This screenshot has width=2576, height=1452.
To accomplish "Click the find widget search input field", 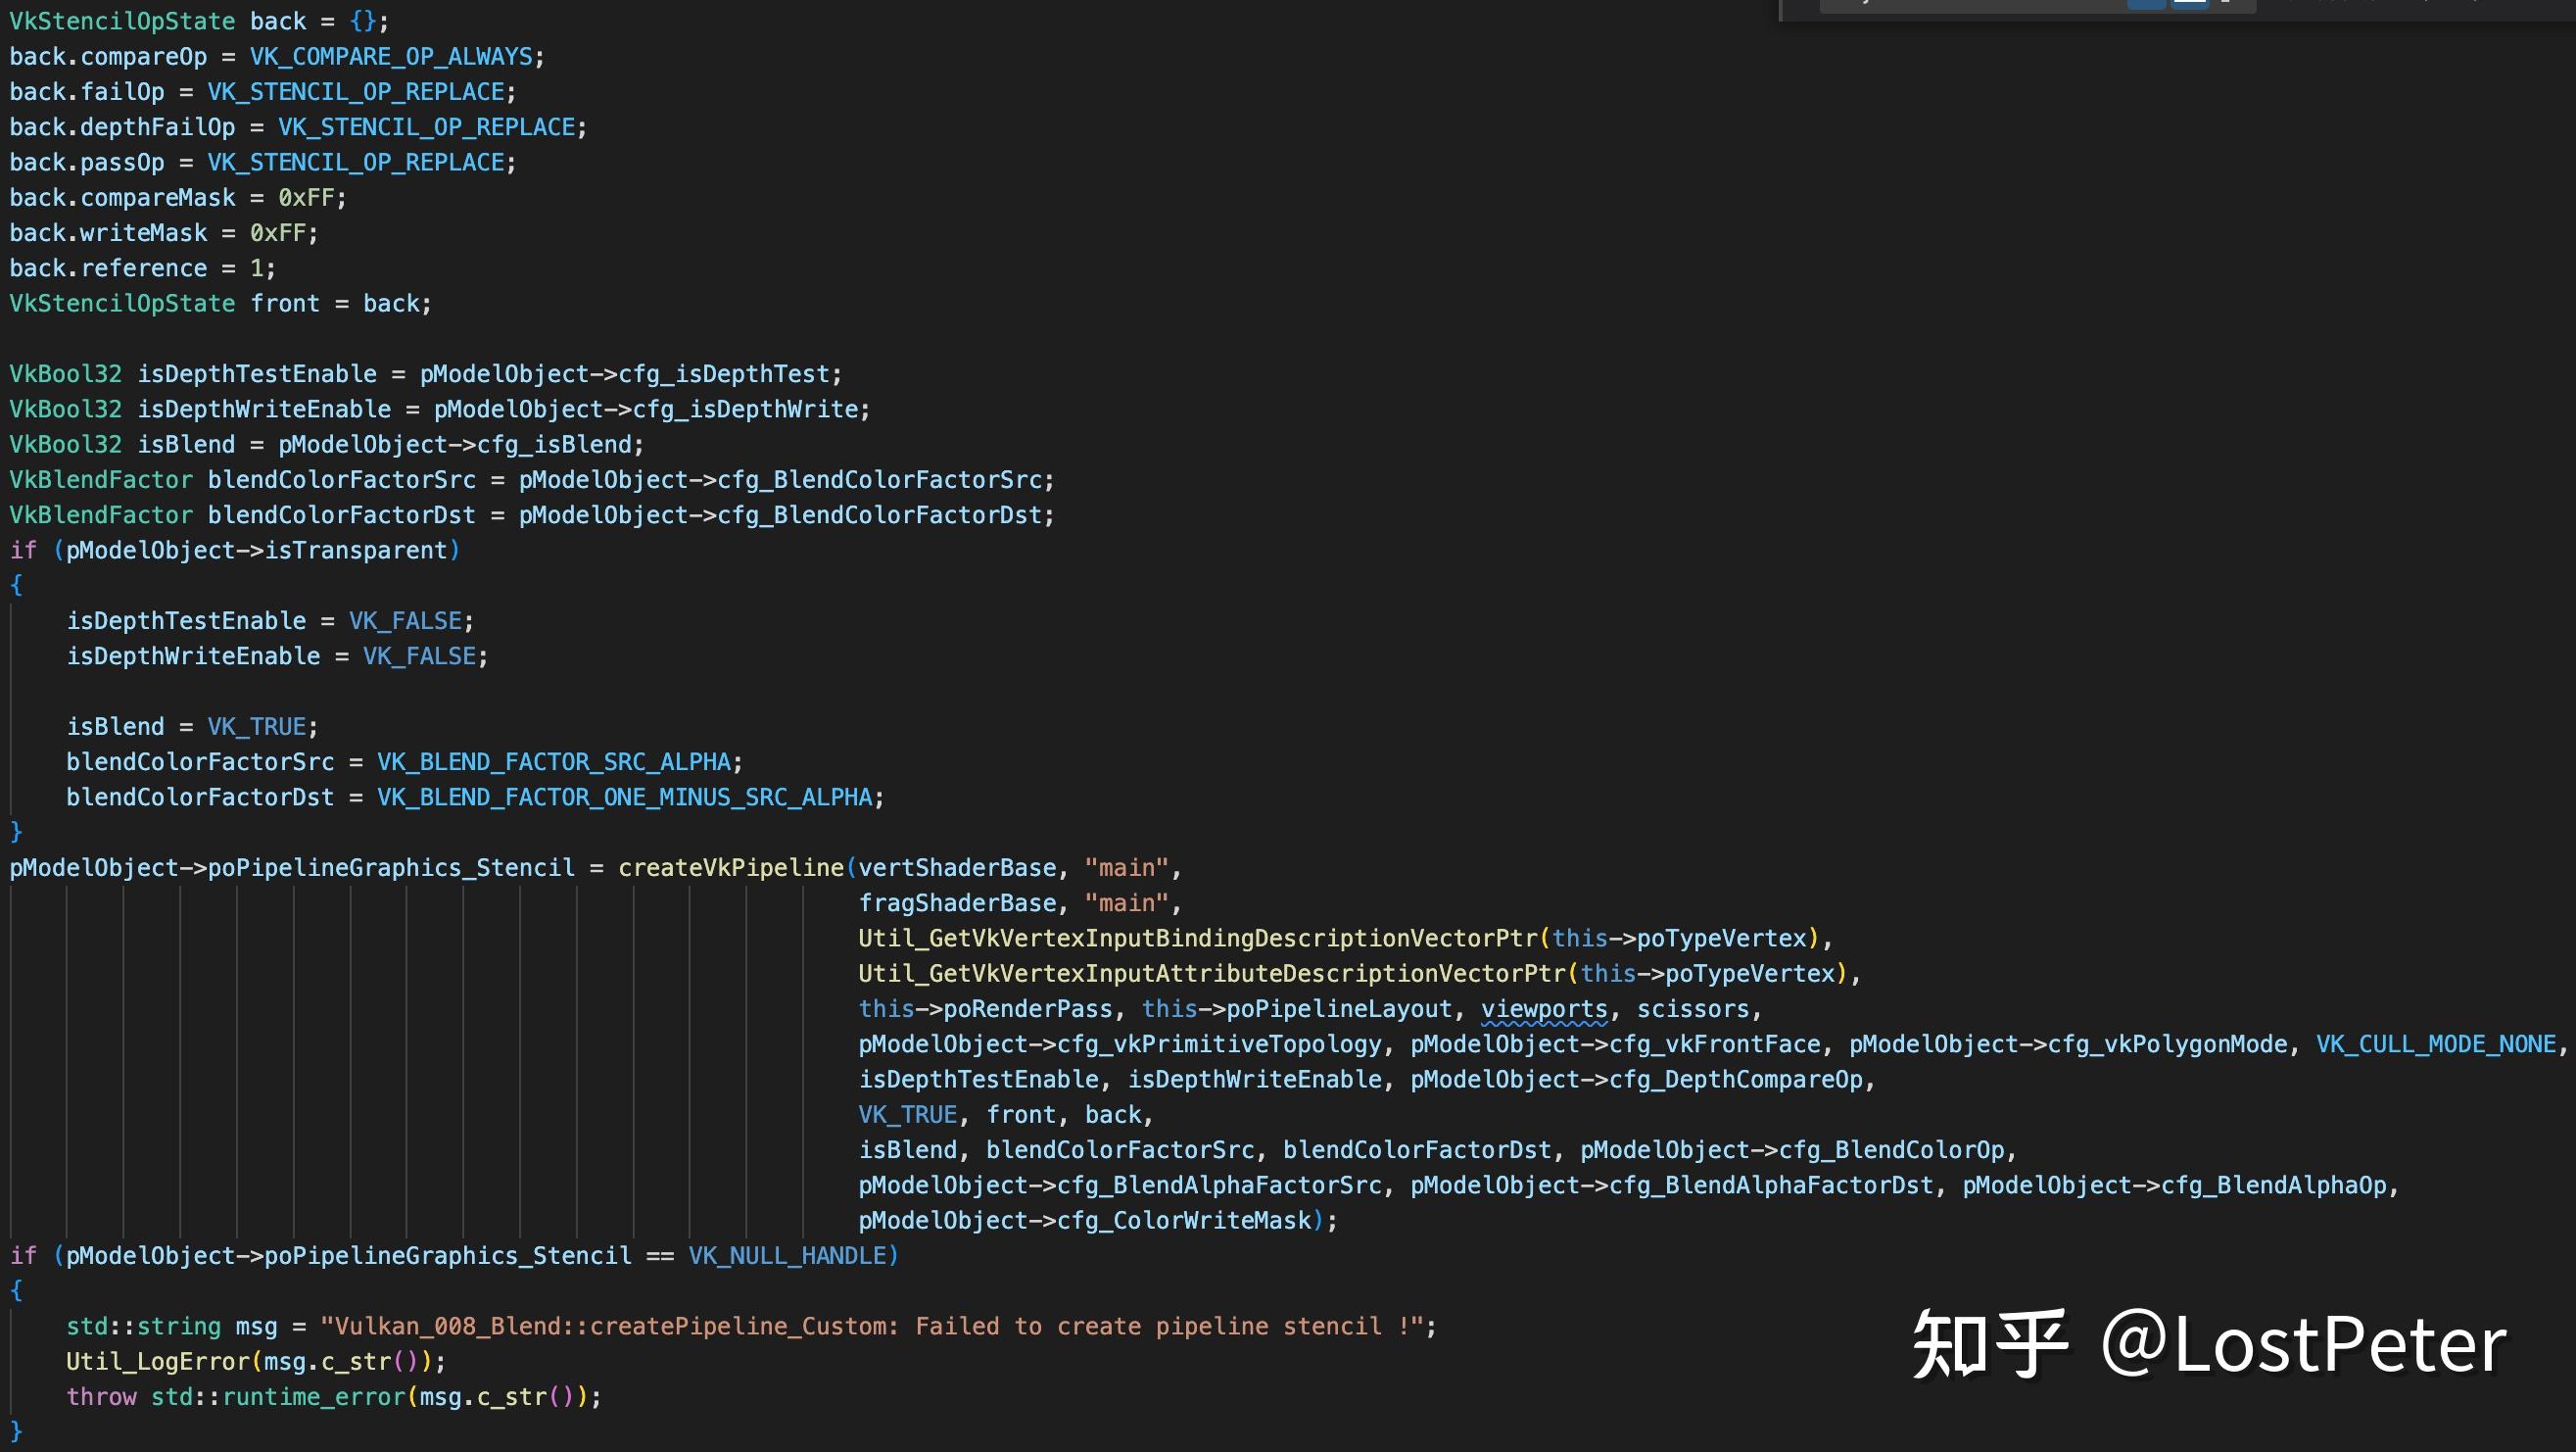I will [x=1960, y=4].
